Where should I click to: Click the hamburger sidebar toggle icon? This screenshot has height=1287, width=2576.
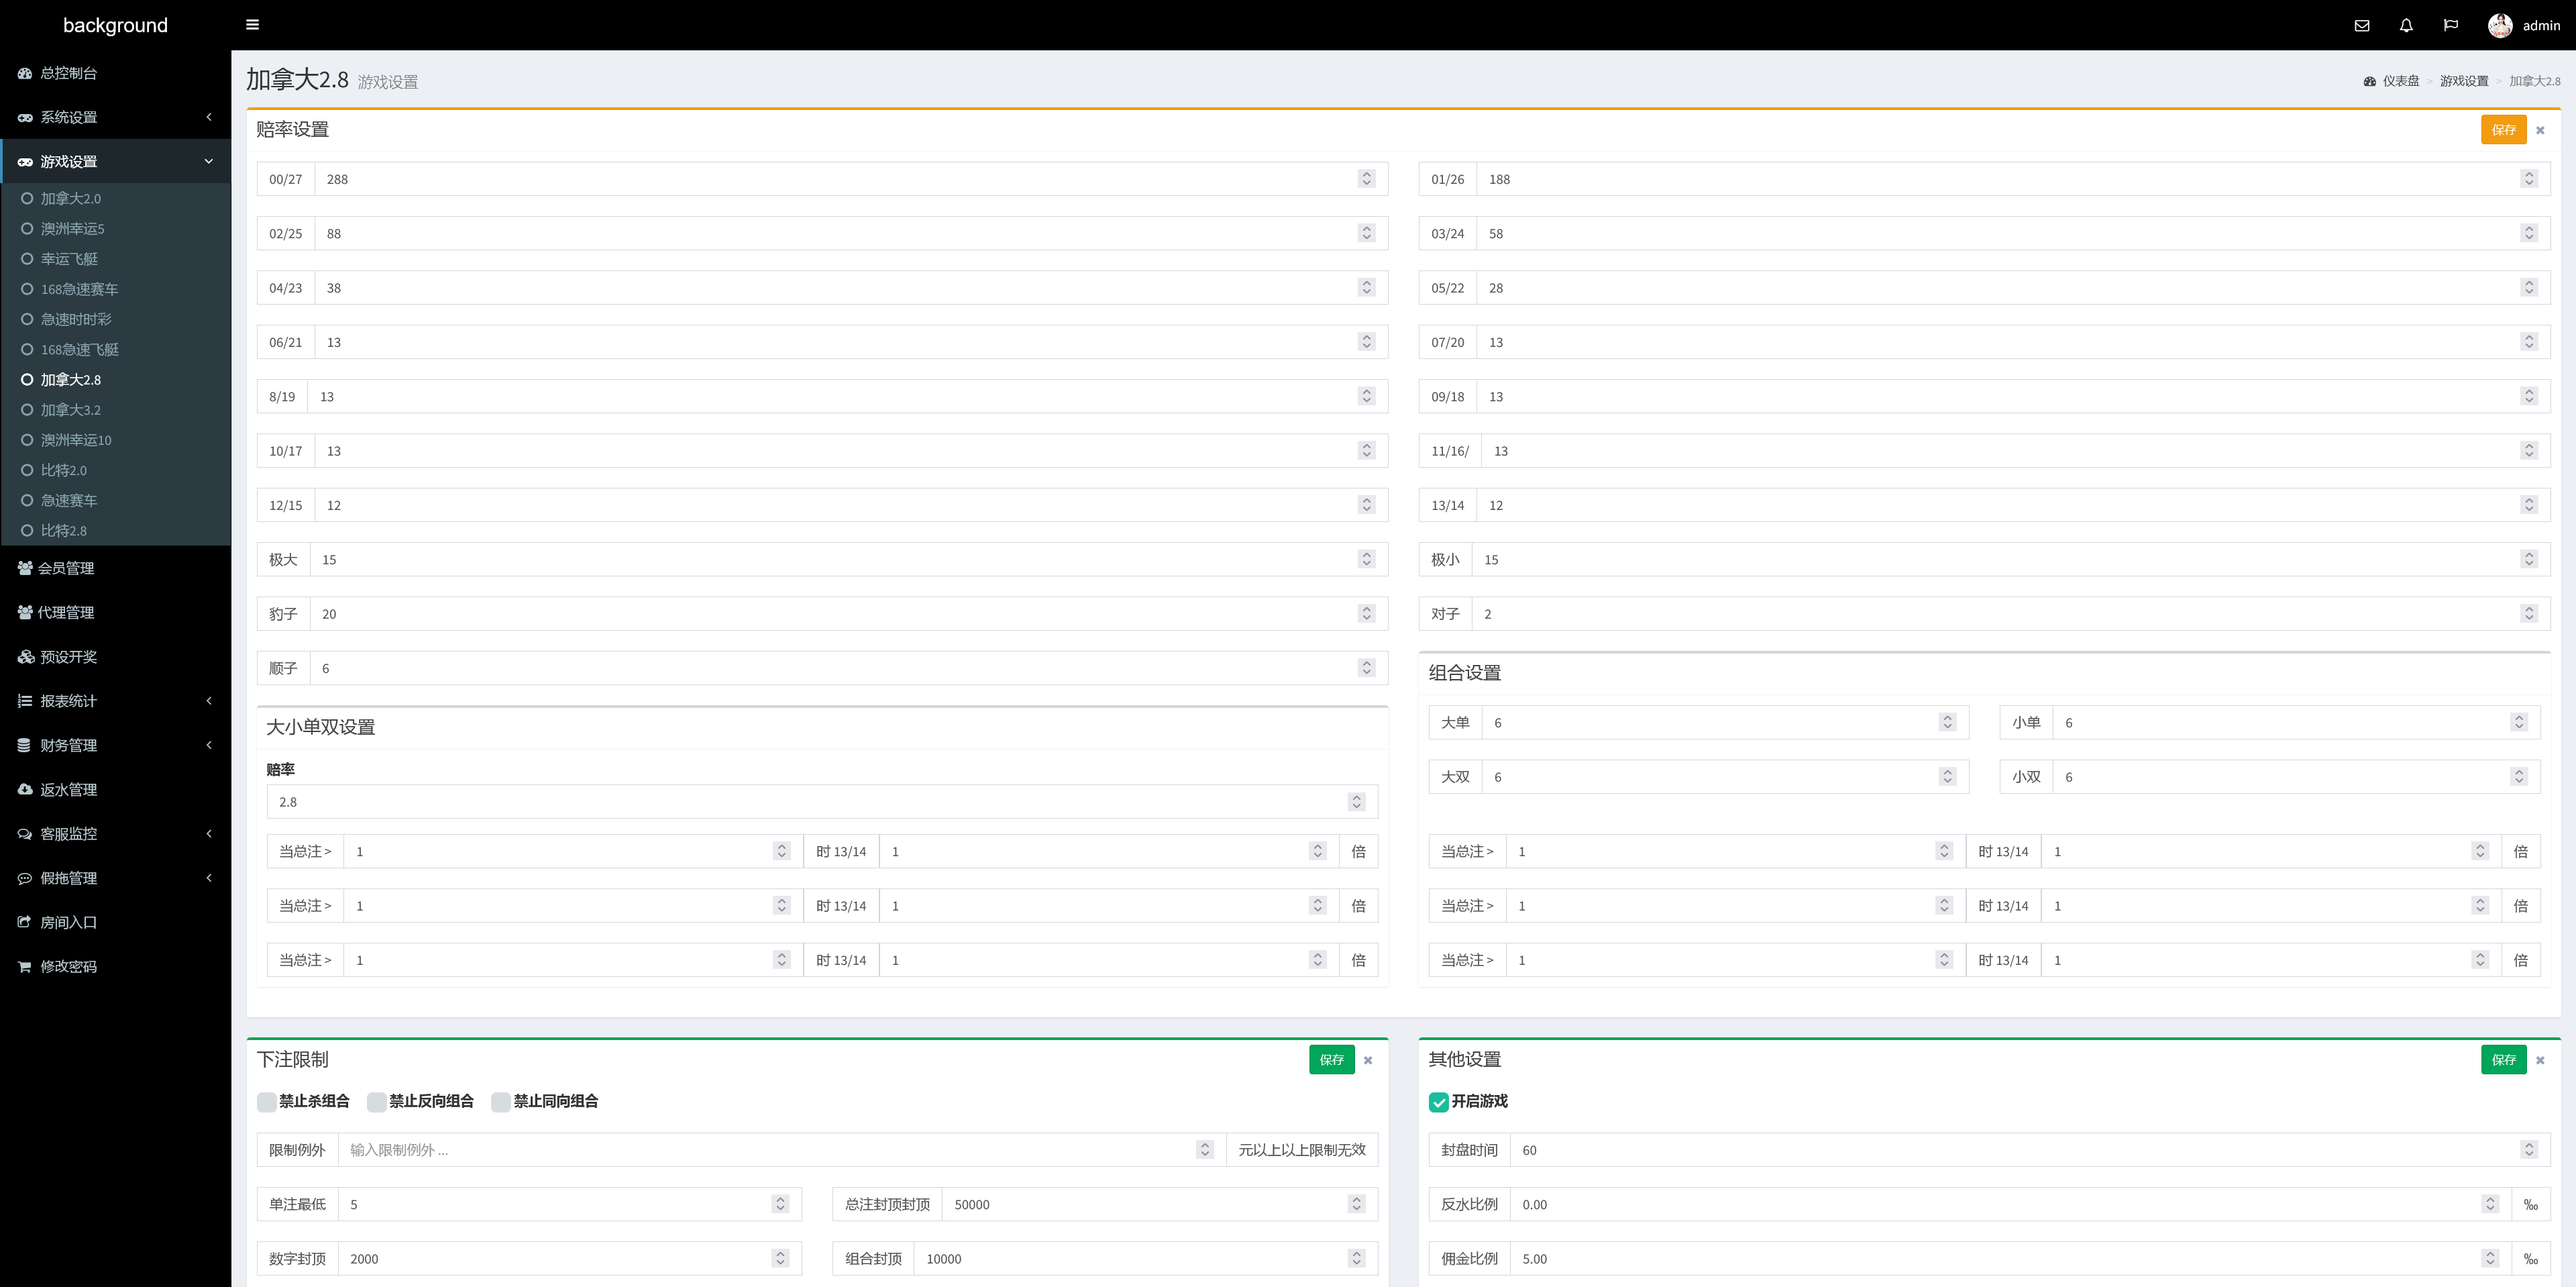[252, 25]
